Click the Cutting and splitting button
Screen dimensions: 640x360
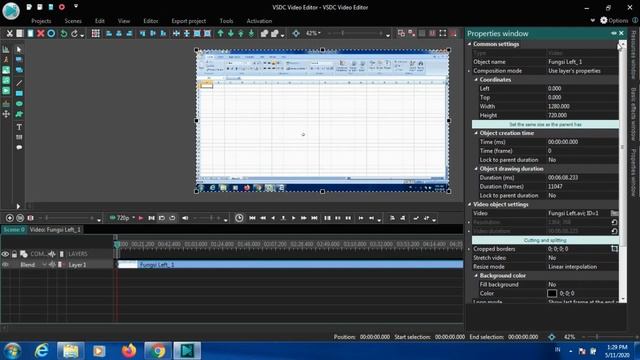coord(545,240)
